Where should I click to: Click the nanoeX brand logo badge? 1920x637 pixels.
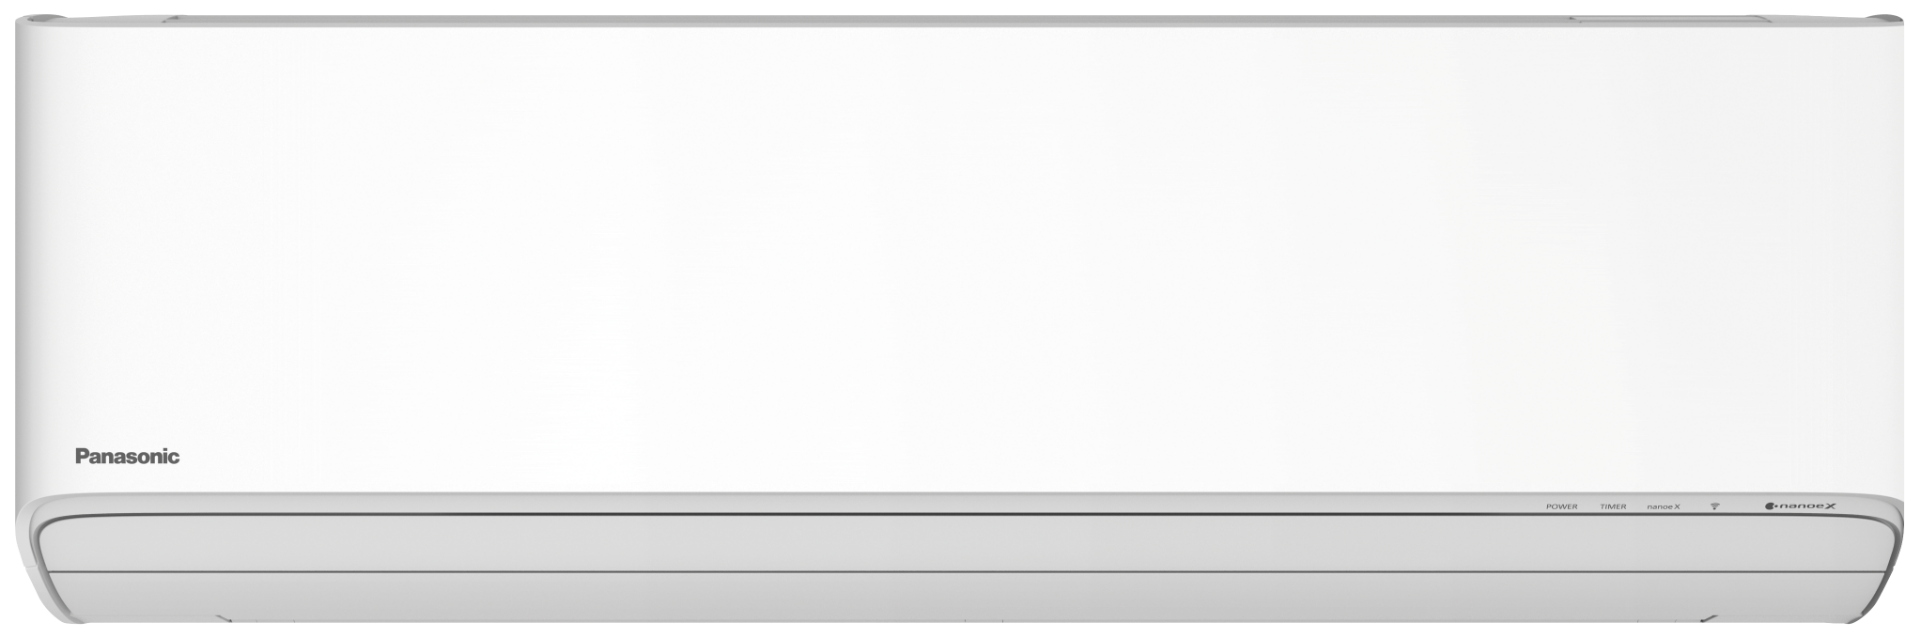(x=1801, y=506)
